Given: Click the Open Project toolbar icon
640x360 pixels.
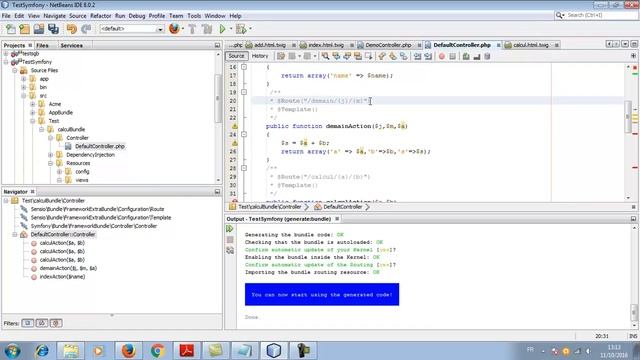Looking at the screenshot, I should pos(39,29).
